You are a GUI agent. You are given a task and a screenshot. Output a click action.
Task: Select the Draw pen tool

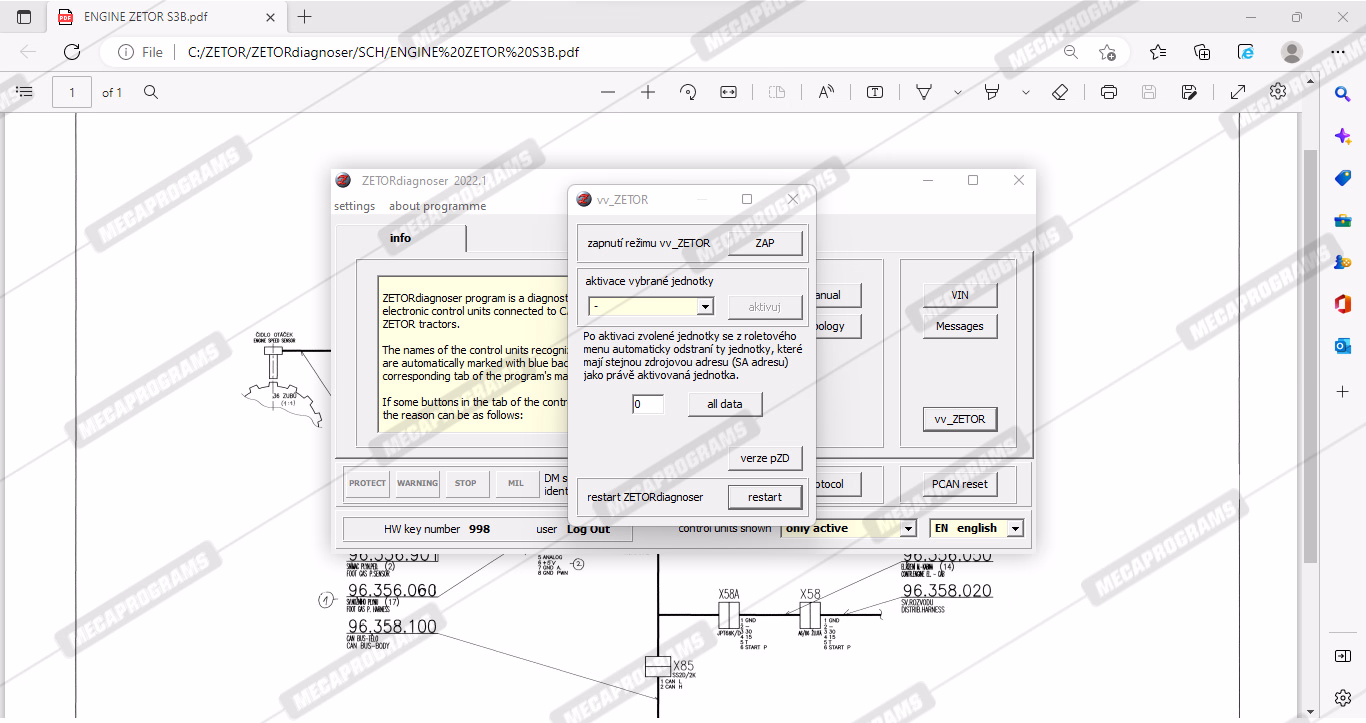(x=924, y=92)
